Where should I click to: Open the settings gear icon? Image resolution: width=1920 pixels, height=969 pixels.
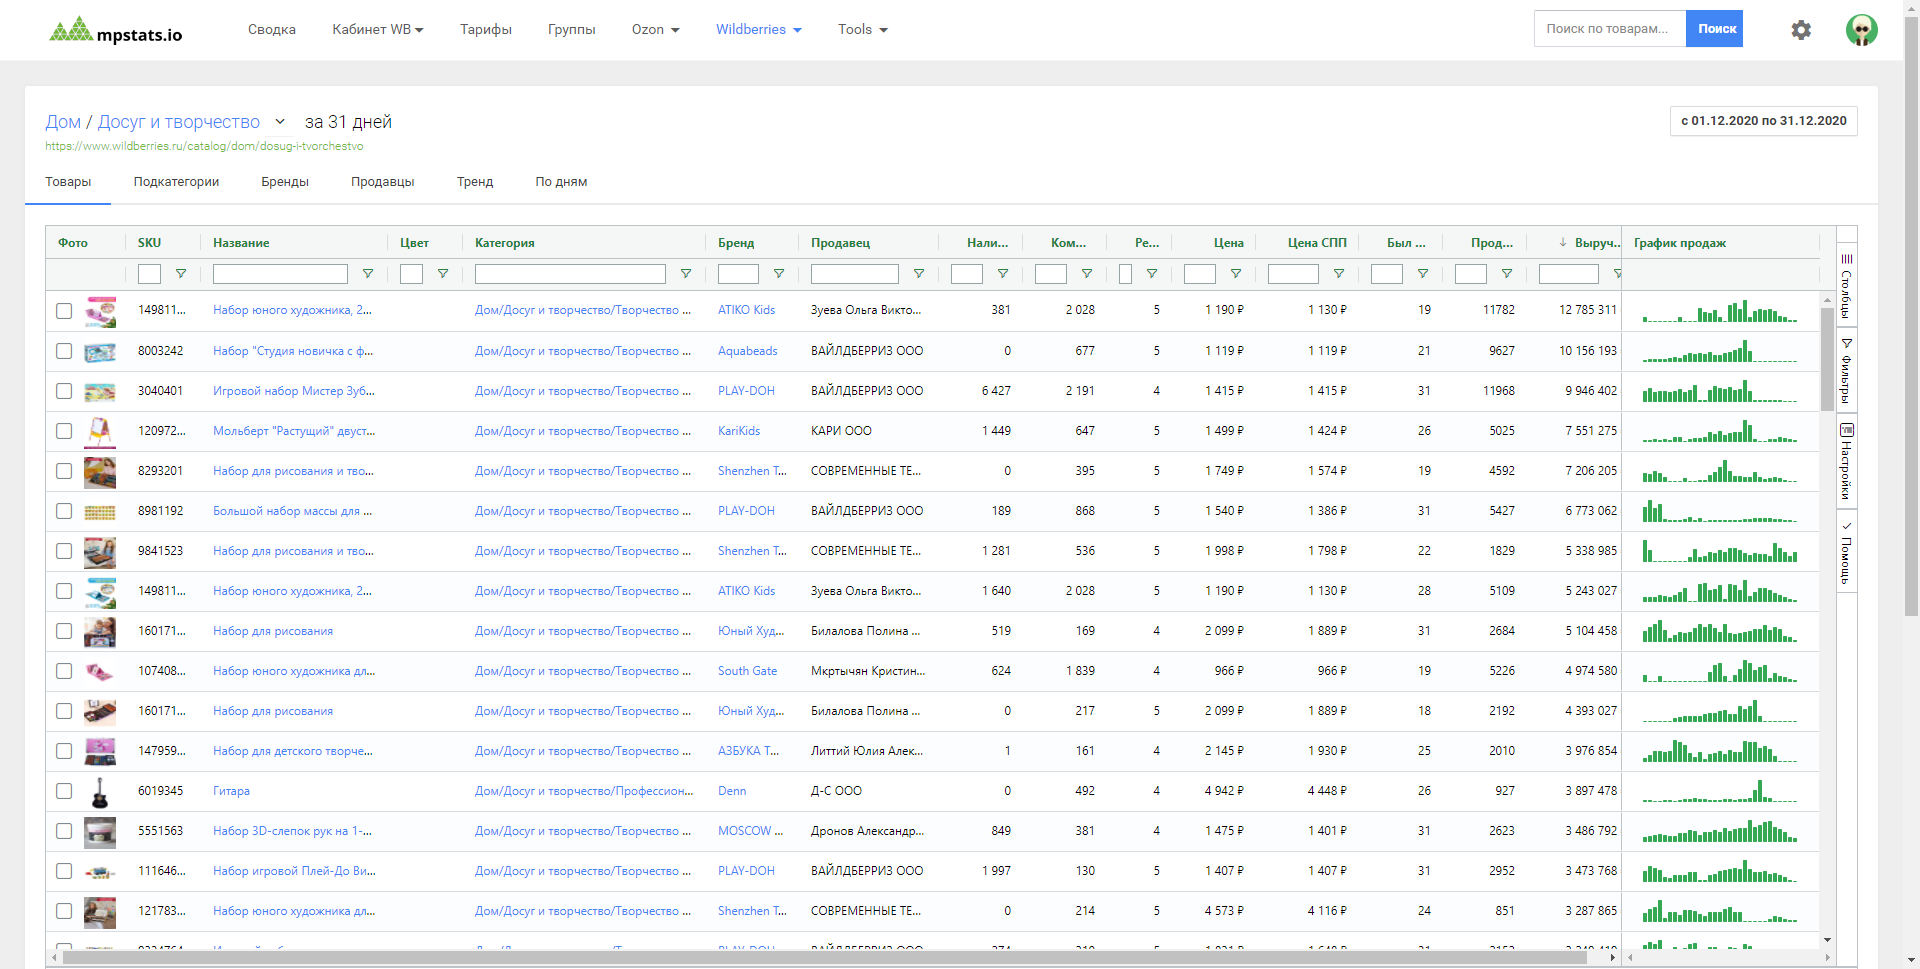click(x=1800, y=30)
